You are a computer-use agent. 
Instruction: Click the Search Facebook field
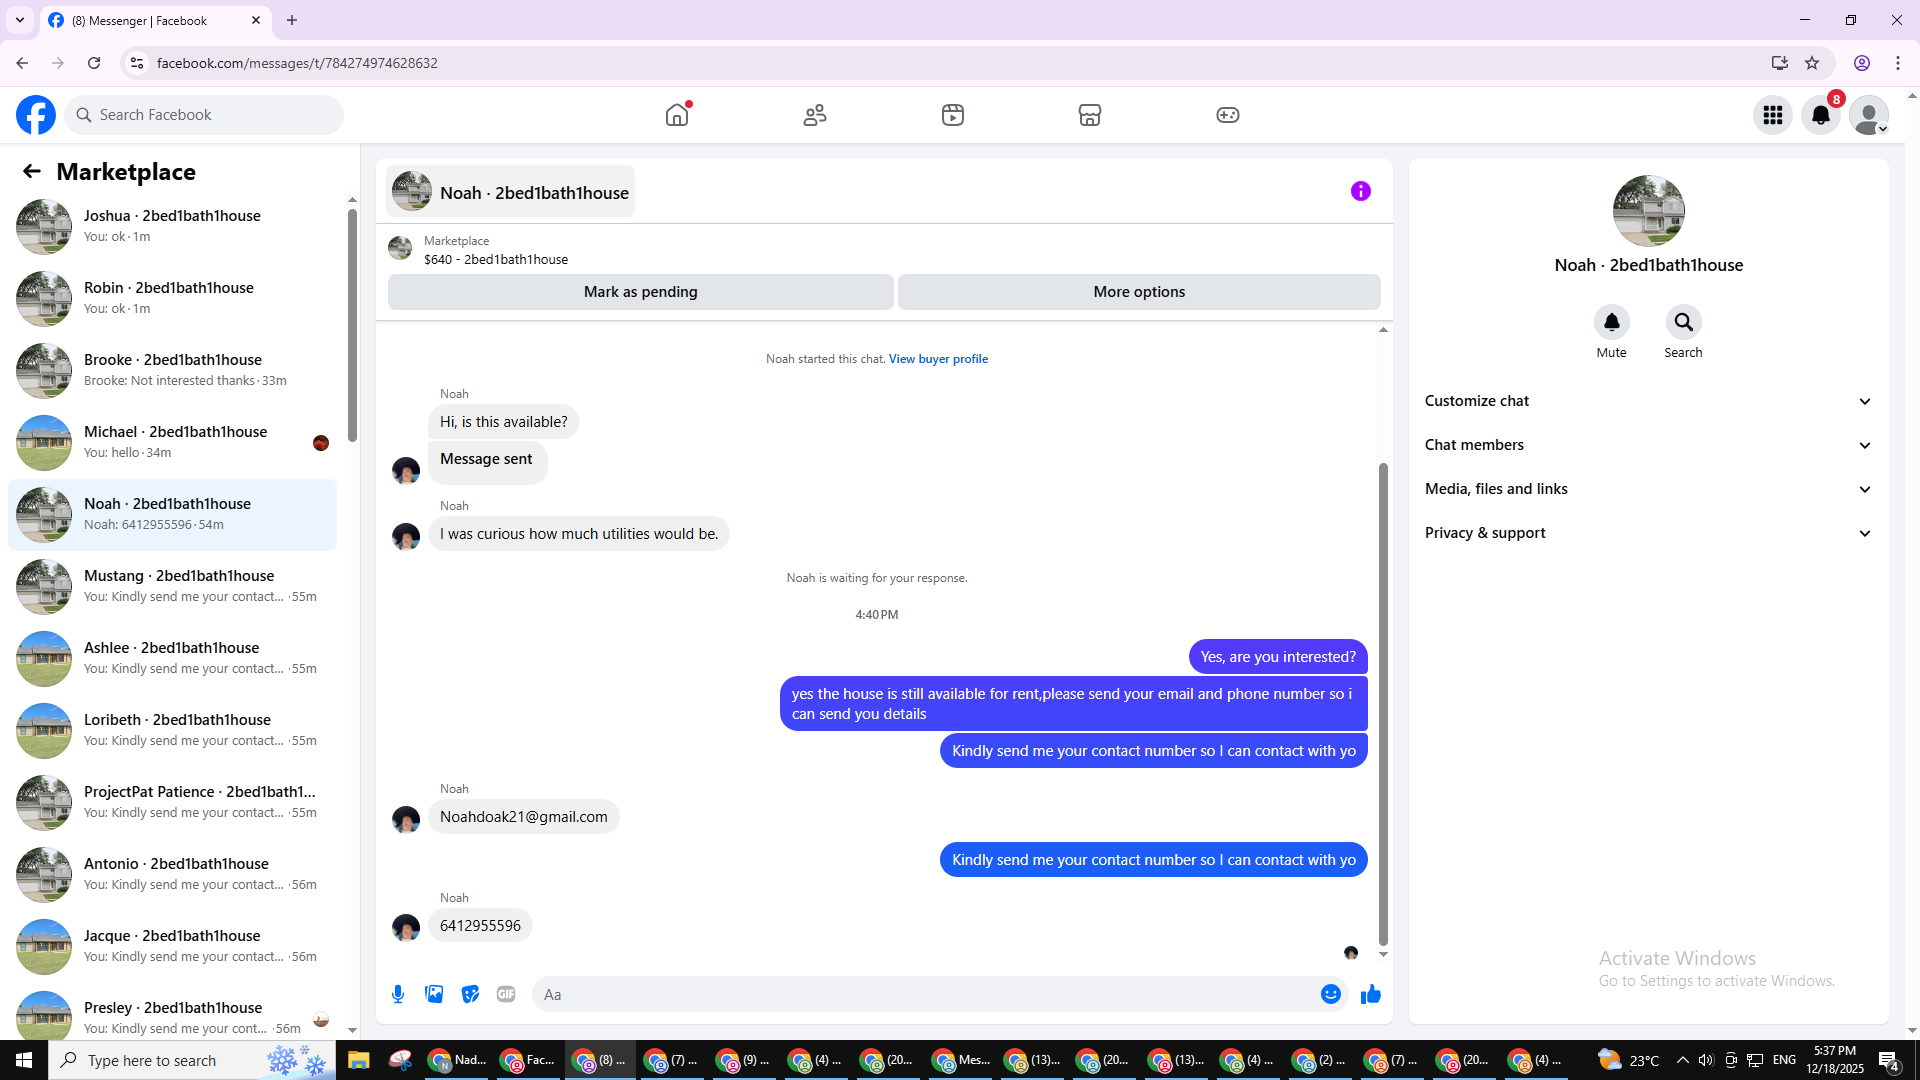204,115
